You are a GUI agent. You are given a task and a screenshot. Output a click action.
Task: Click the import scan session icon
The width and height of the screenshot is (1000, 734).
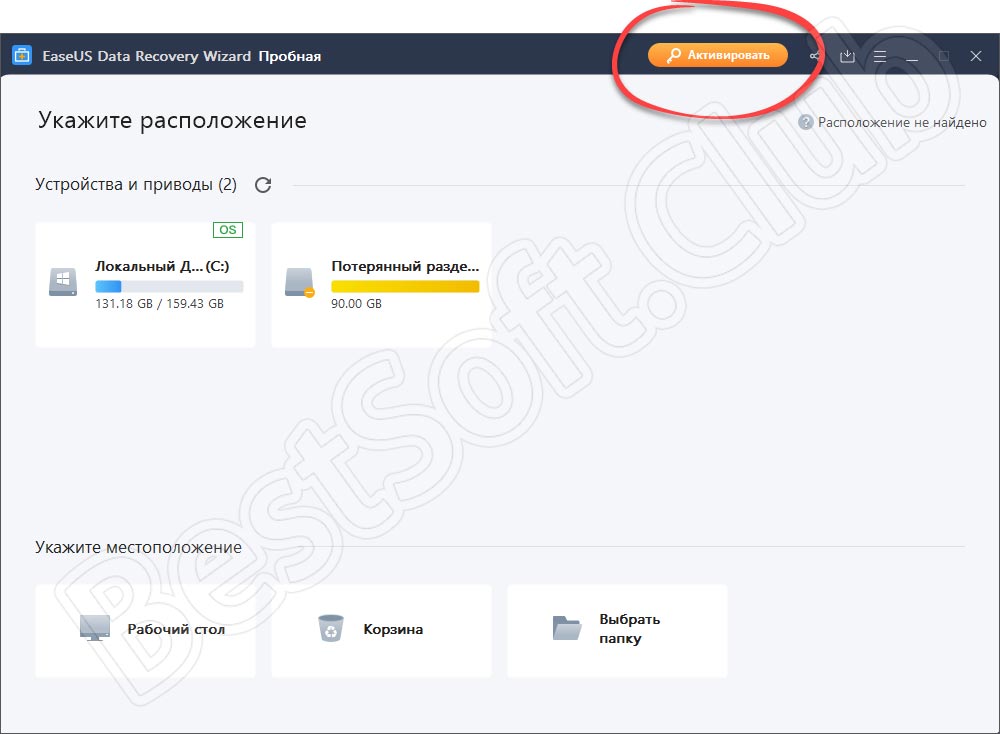point(847,57)
